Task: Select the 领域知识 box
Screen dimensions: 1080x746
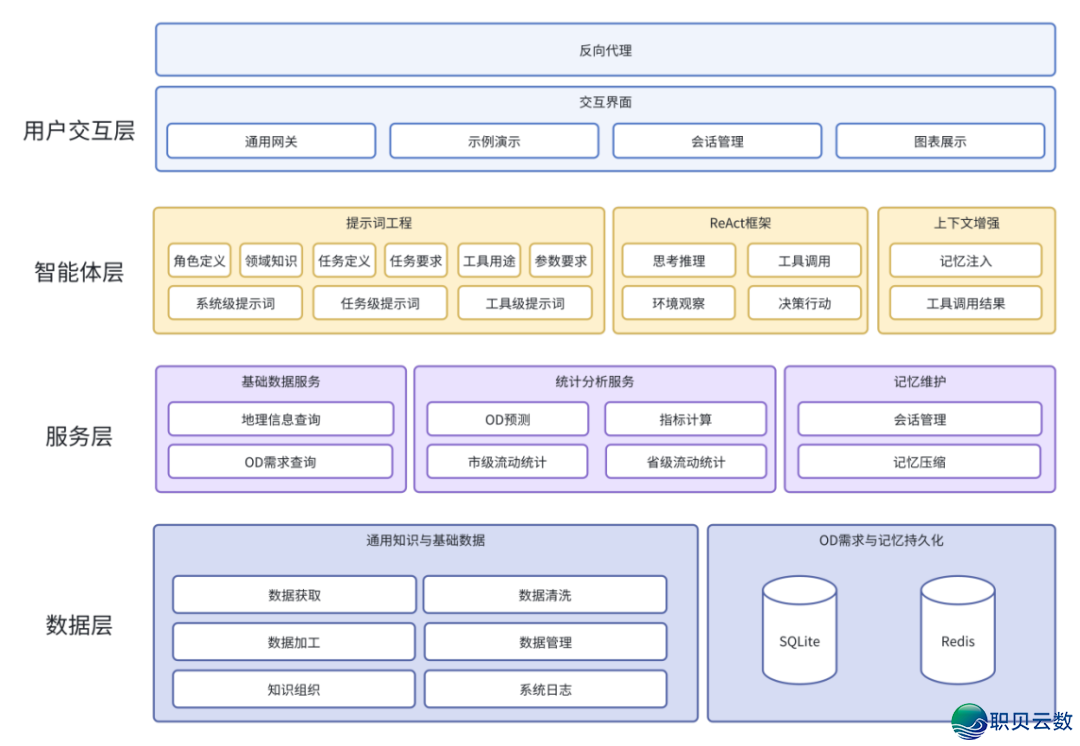Action: pyautogui.click(x=271, y=261)
